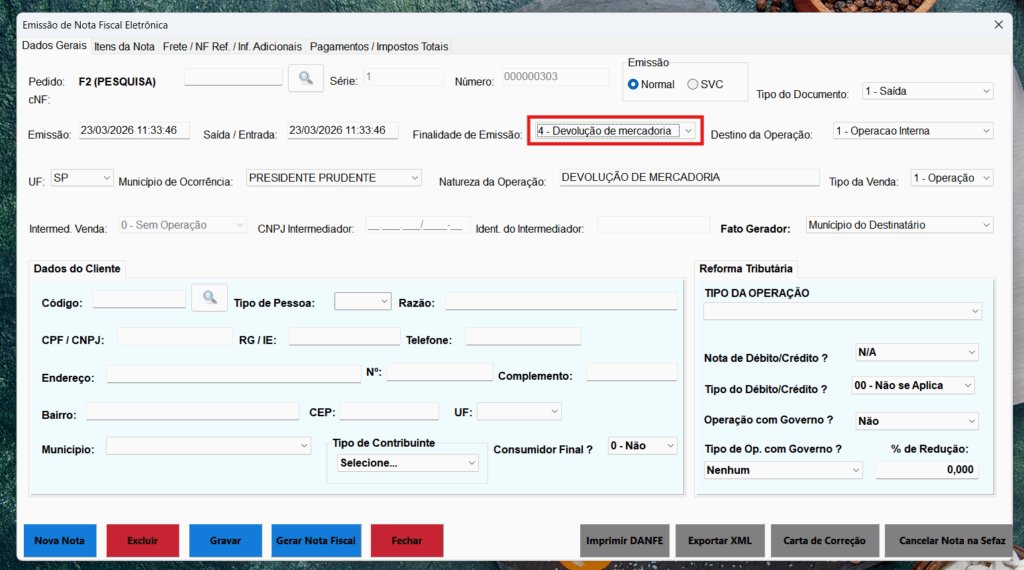Focus the CPF / CNPJ input field
Viewport: 1024px width, 570px height.
click(x=174, y=337)
